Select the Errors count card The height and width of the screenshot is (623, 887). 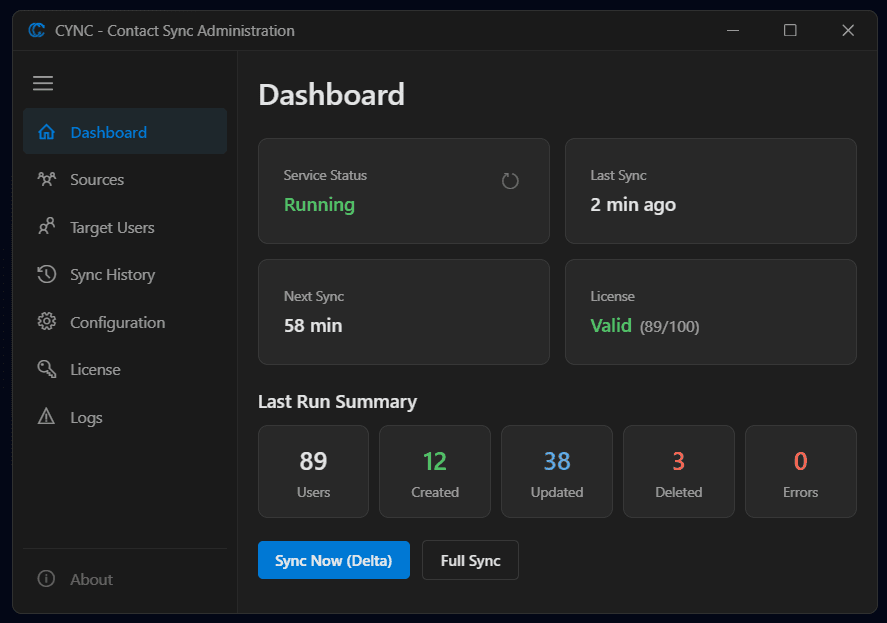800,472
